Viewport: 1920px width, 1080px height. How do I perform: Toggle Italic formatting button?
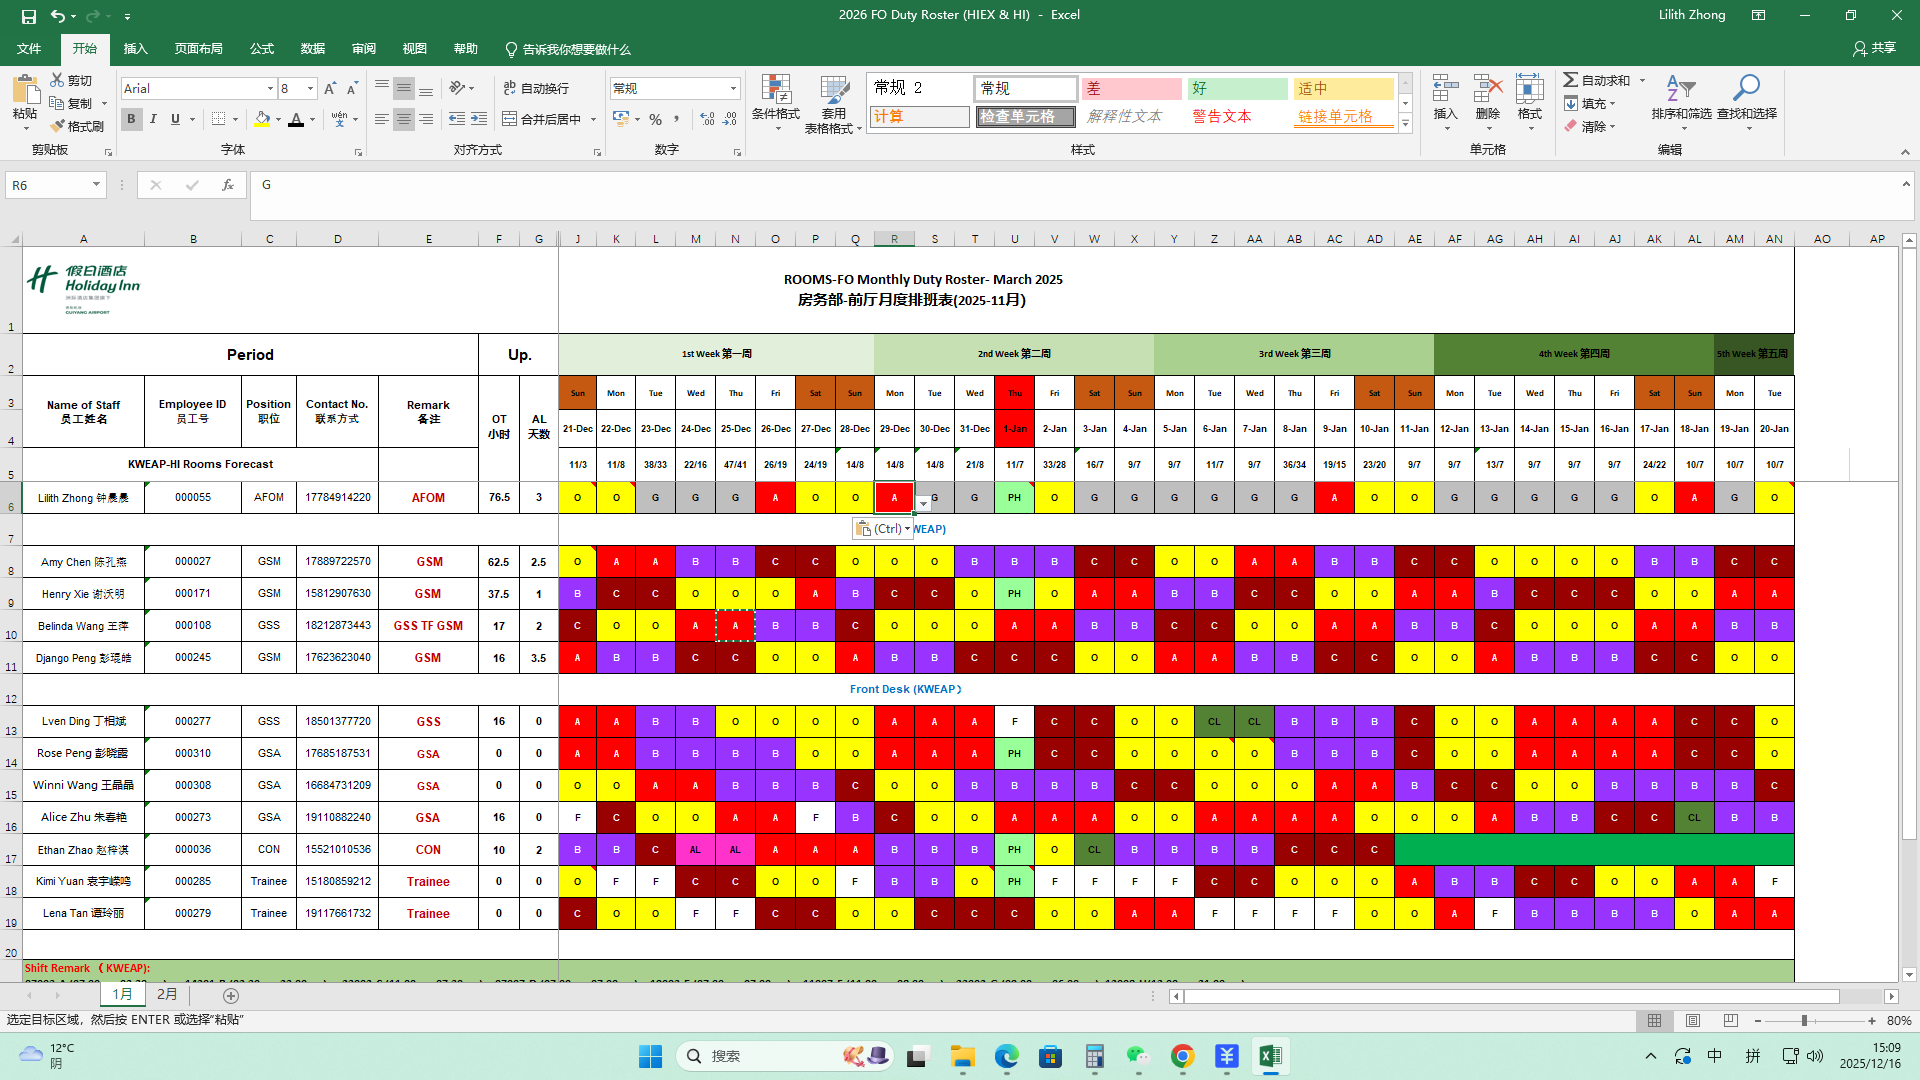(153, 119)
